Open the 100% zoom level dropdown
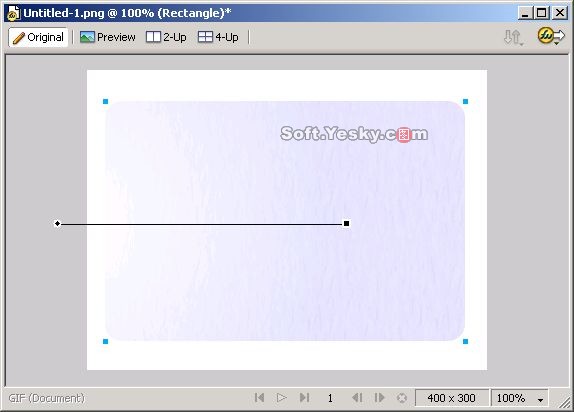Screen dimensions: 574x412 (x=519, y=398)
